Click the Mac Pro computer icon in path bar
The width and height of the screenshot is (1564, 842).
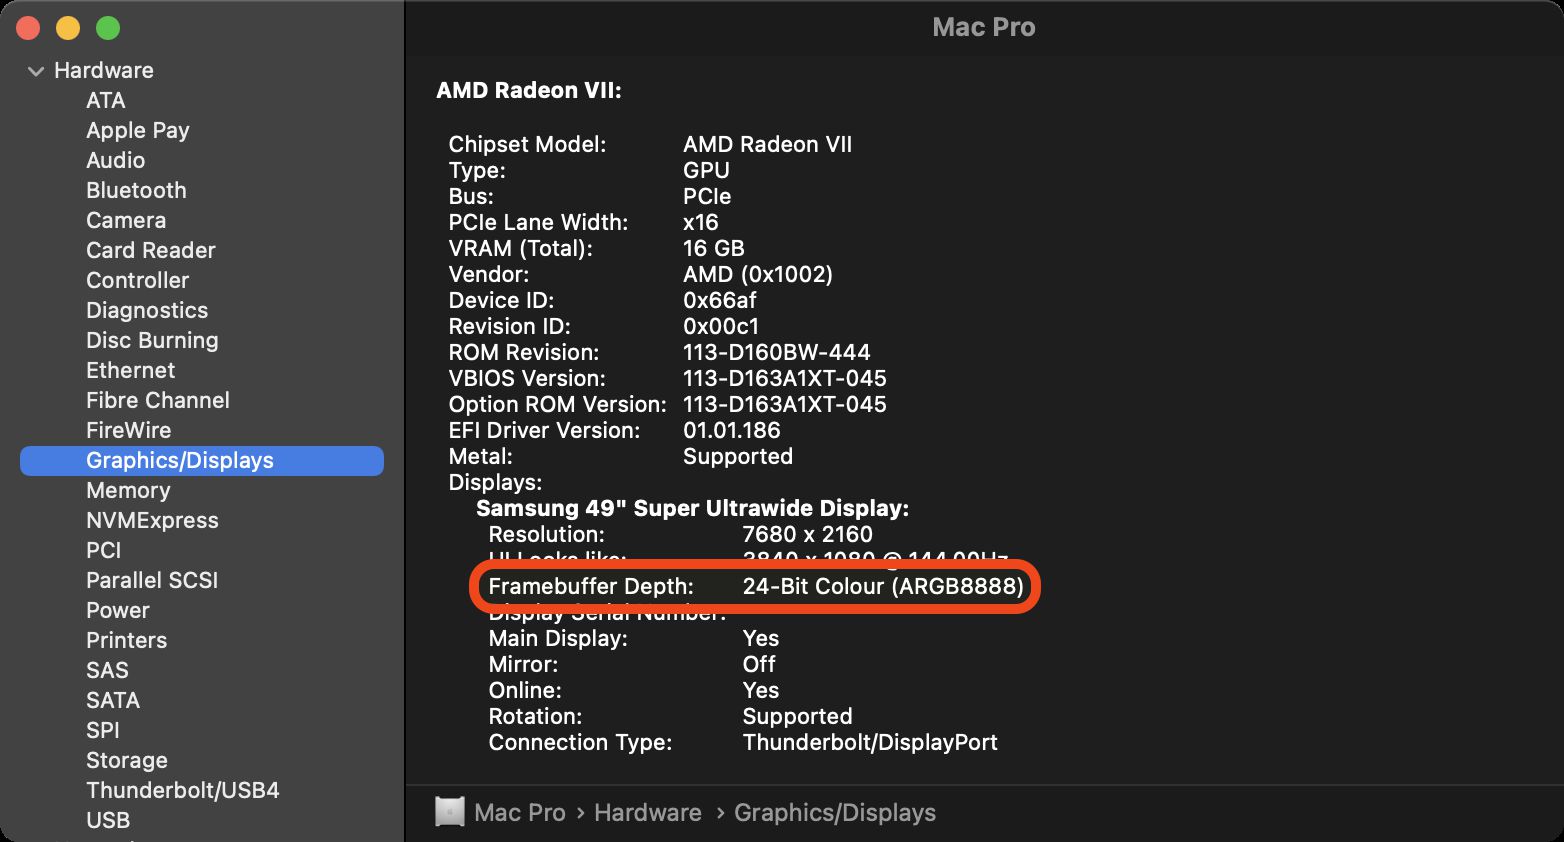click(x=450, y=812)
